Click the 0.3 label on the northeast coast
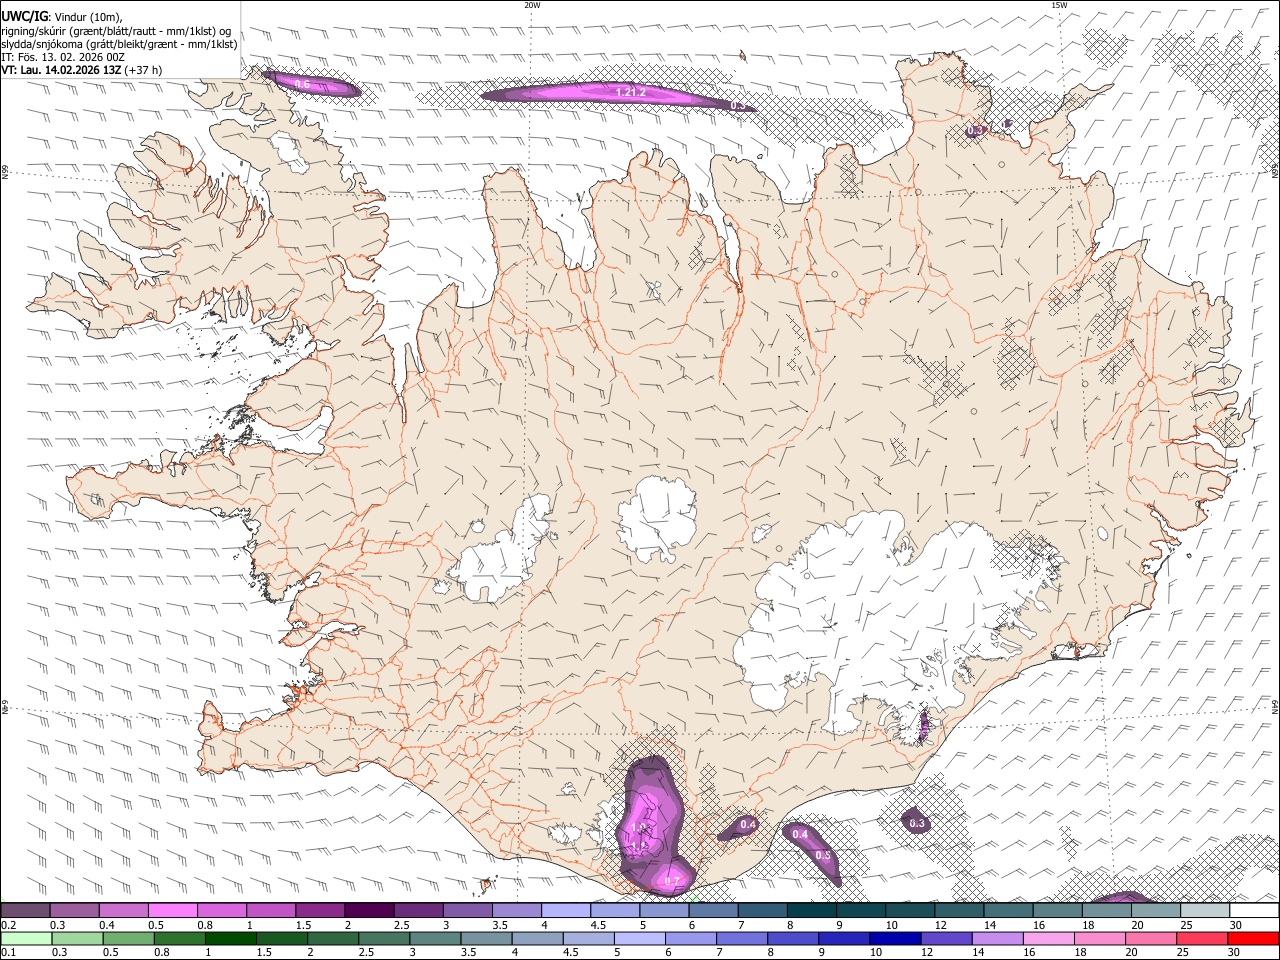This screenshot has width=1280, height=960. [975, 130]
